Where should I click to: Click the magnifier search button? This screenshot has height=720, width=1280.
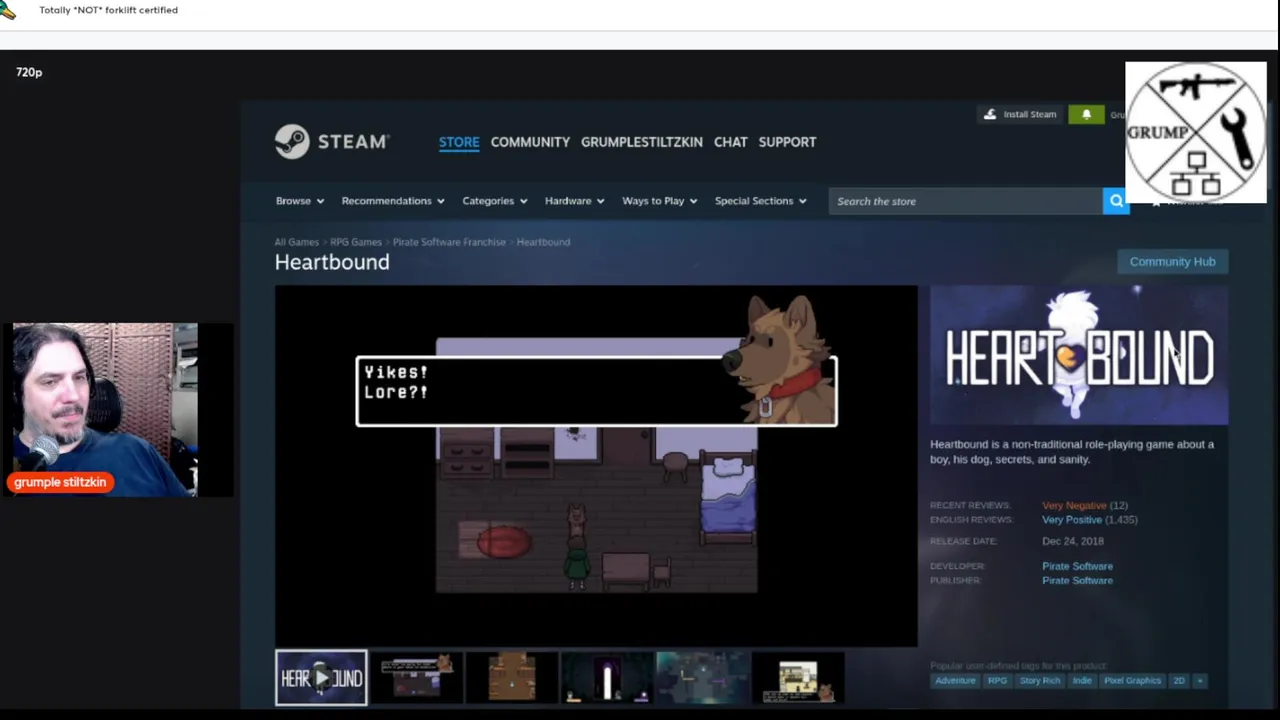1116,201
